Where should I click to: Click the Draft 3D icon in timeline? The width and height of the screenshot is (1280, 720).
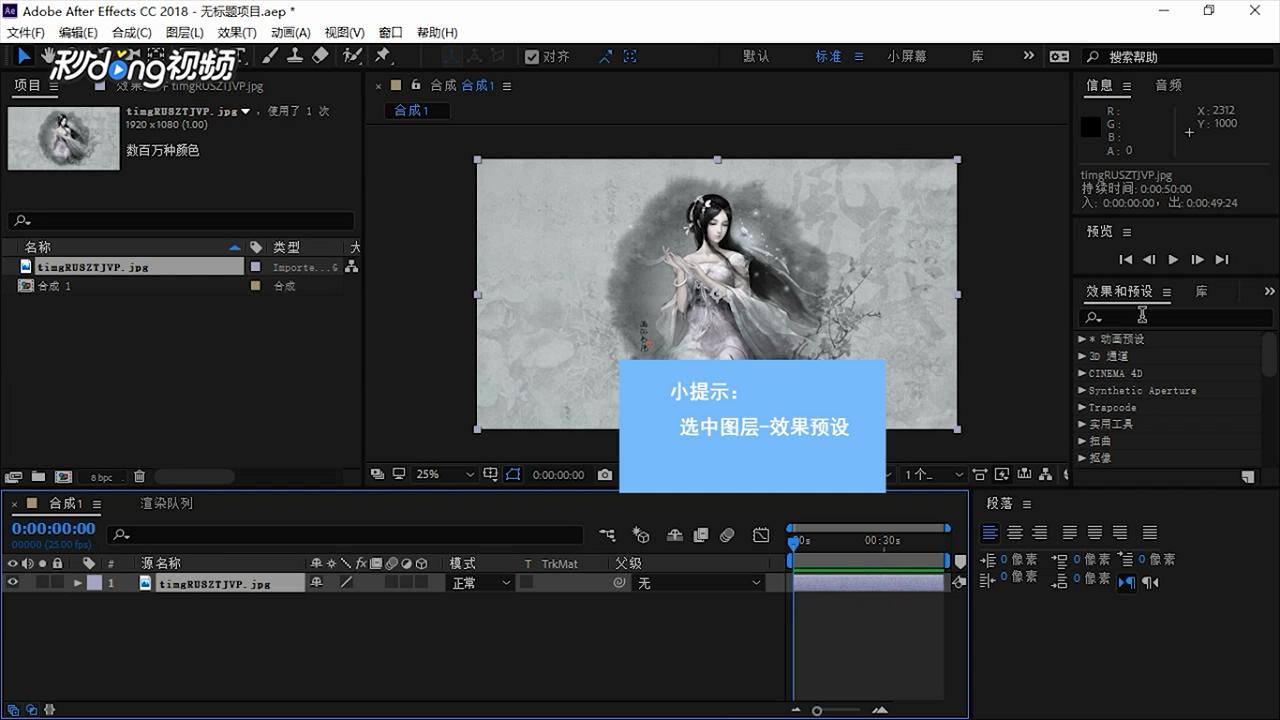click(x=641, y=536)
